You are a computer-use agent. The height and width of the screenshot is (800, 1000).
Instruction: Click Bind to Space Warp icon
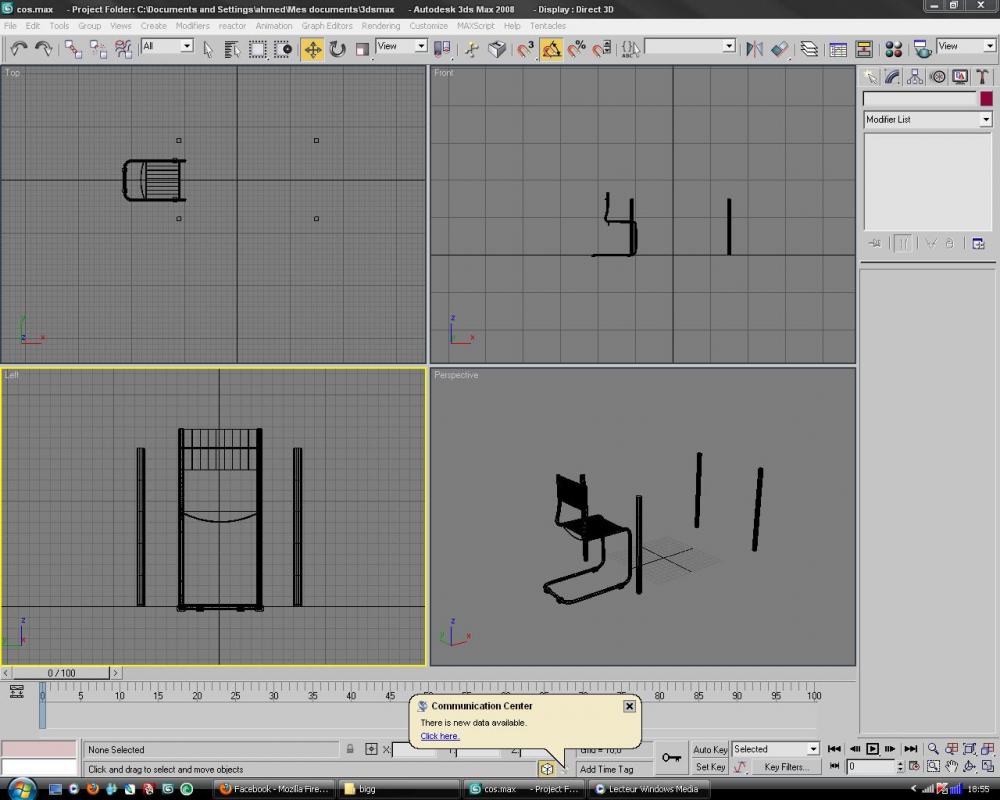click(x=123, y=49)
